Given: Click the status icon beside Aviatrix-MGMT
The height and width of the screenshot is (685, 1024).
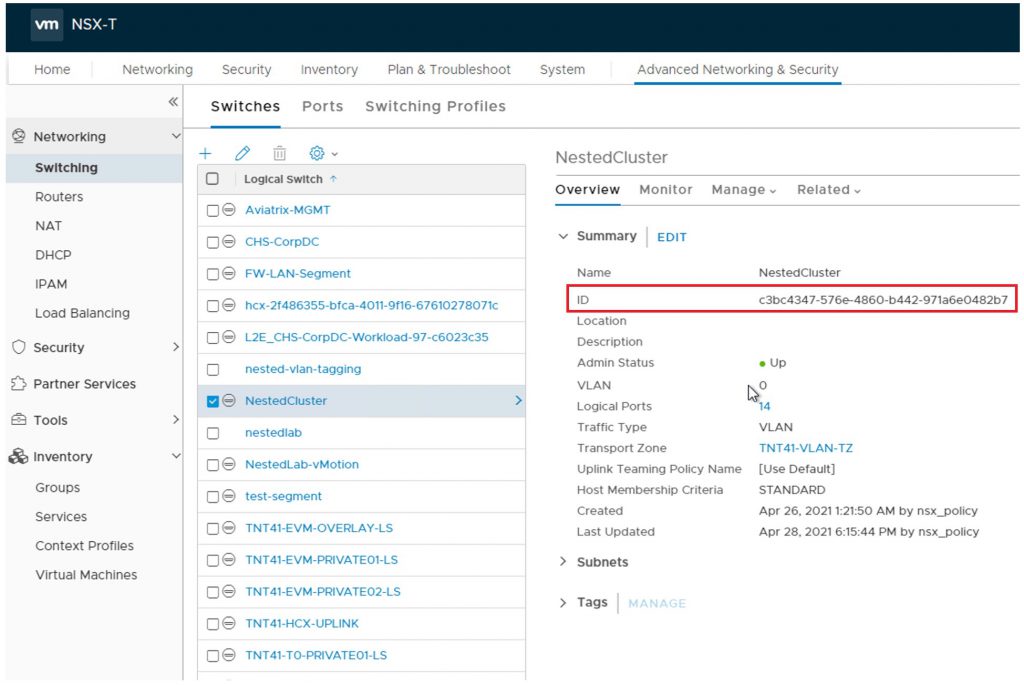Looking at the screenshot, I should [x=229, y=210].
